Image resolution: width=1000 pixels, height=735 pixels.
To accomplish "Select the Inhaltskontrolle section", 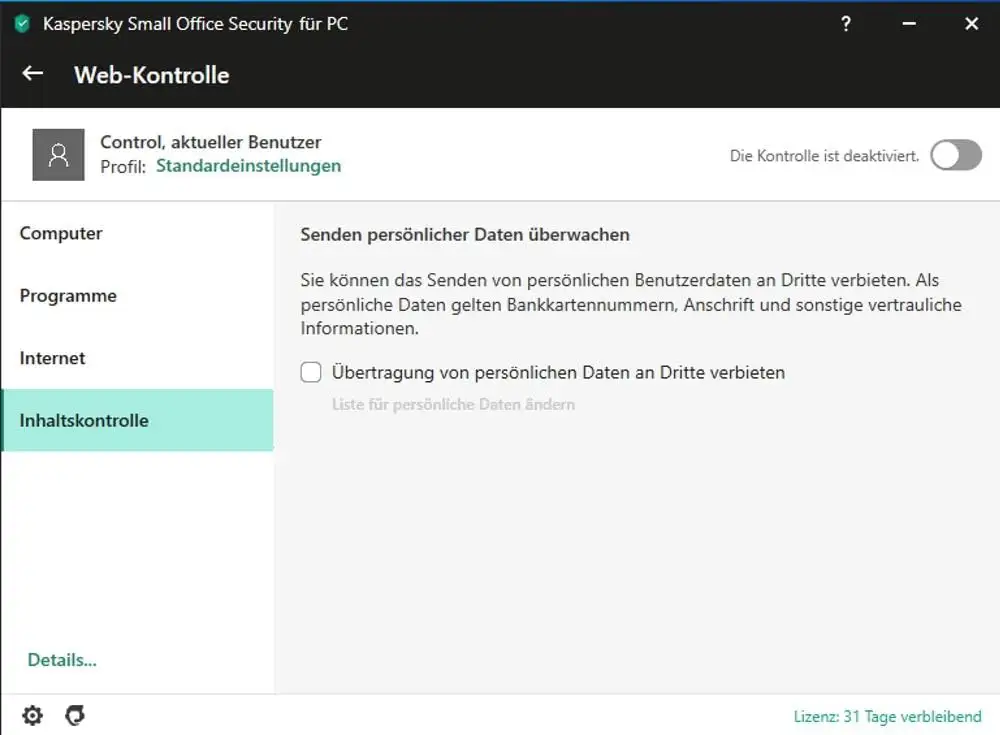I will pyautogui.click(x=84, y=420).
